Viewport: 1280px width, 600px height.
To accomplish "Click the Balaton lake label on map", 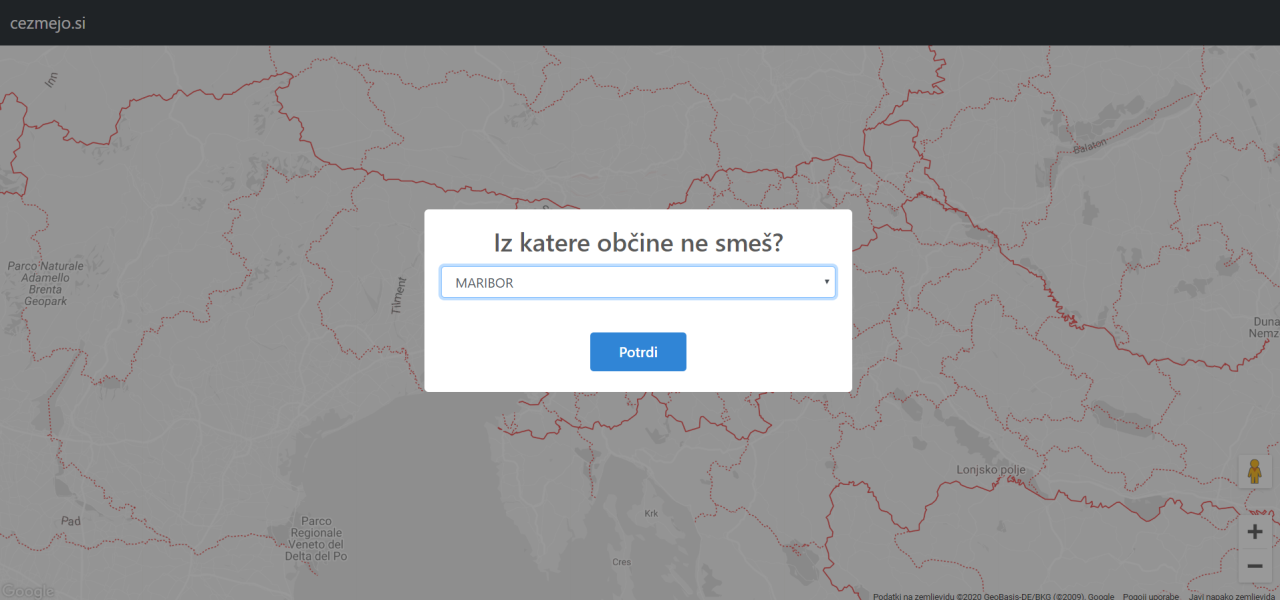I will [1090, 146].
